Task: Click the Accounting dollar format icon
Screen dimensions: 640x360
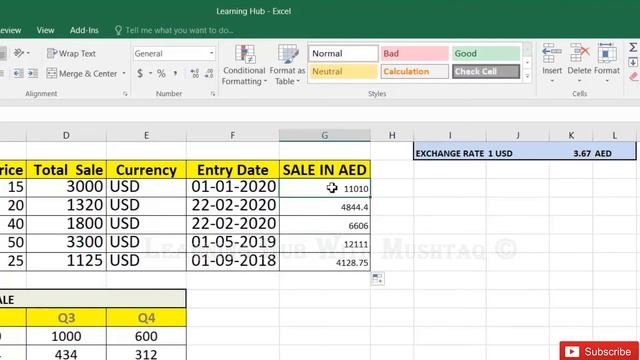Action: [x=140, y=73]
